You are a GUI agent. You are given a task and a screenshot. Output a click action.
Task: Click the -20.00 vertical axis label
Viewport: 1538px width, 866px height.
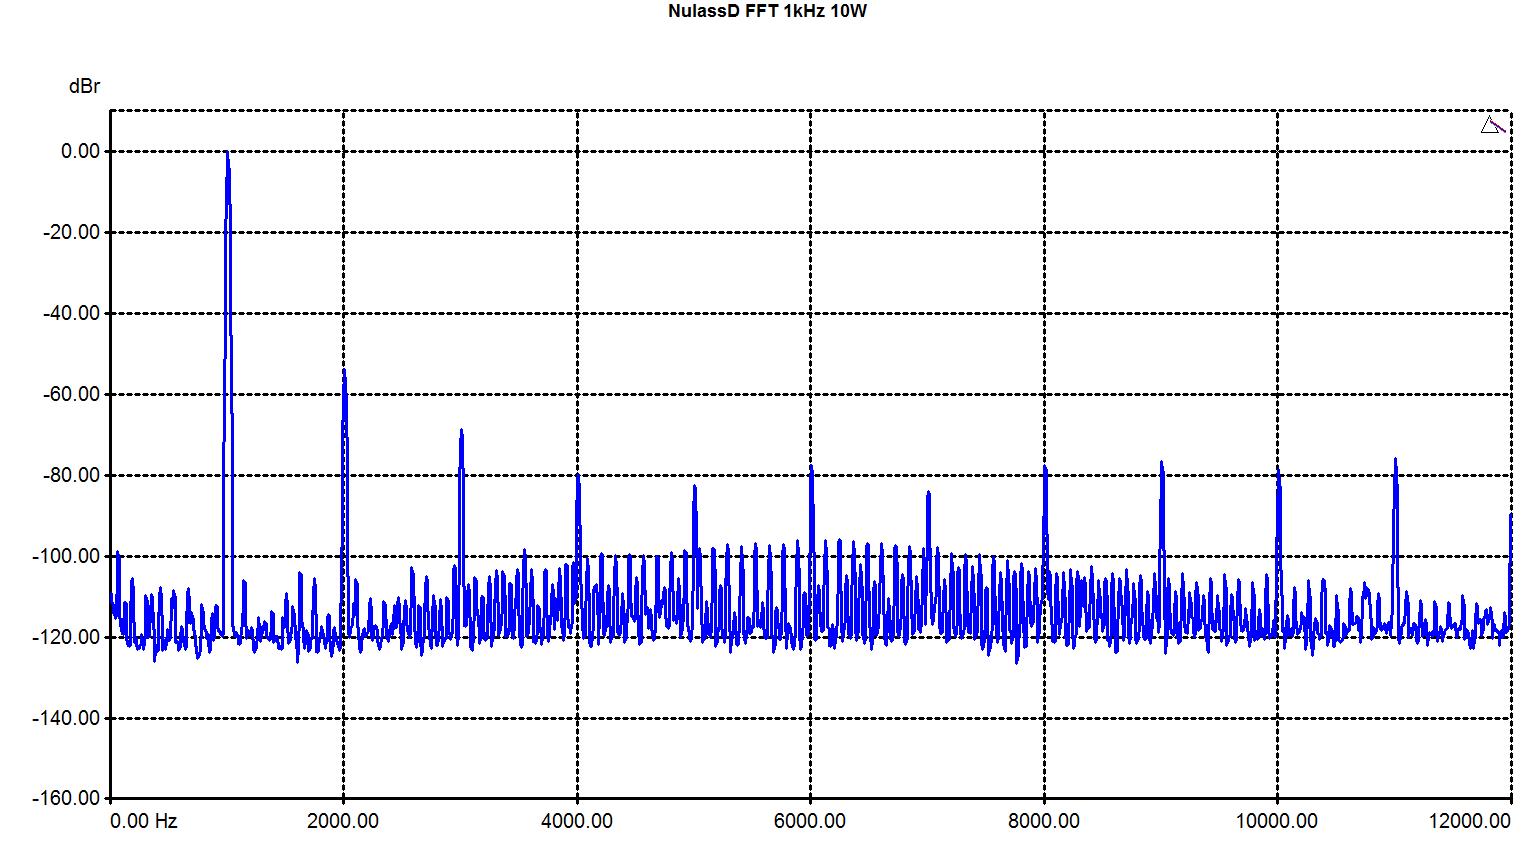click(x=71, y=232)
